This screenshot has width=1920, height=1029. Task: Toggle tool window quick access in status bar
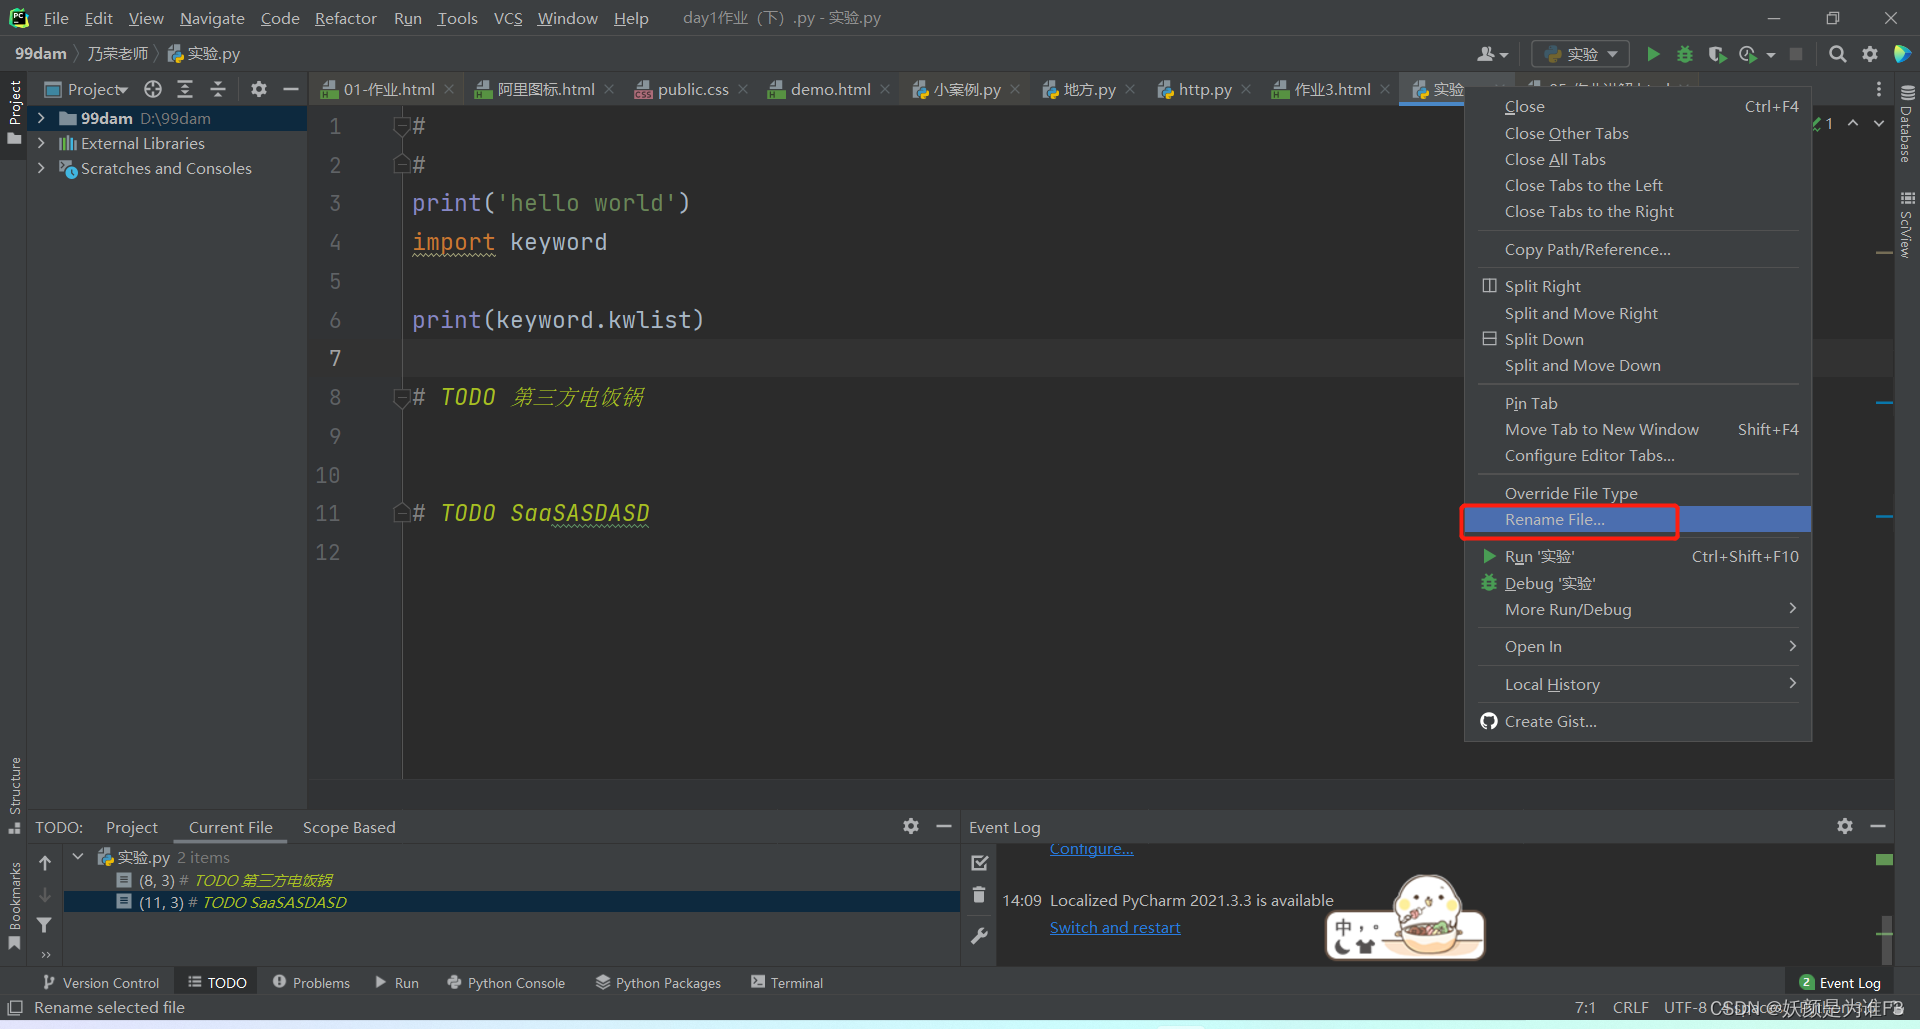pos(15,1007)
